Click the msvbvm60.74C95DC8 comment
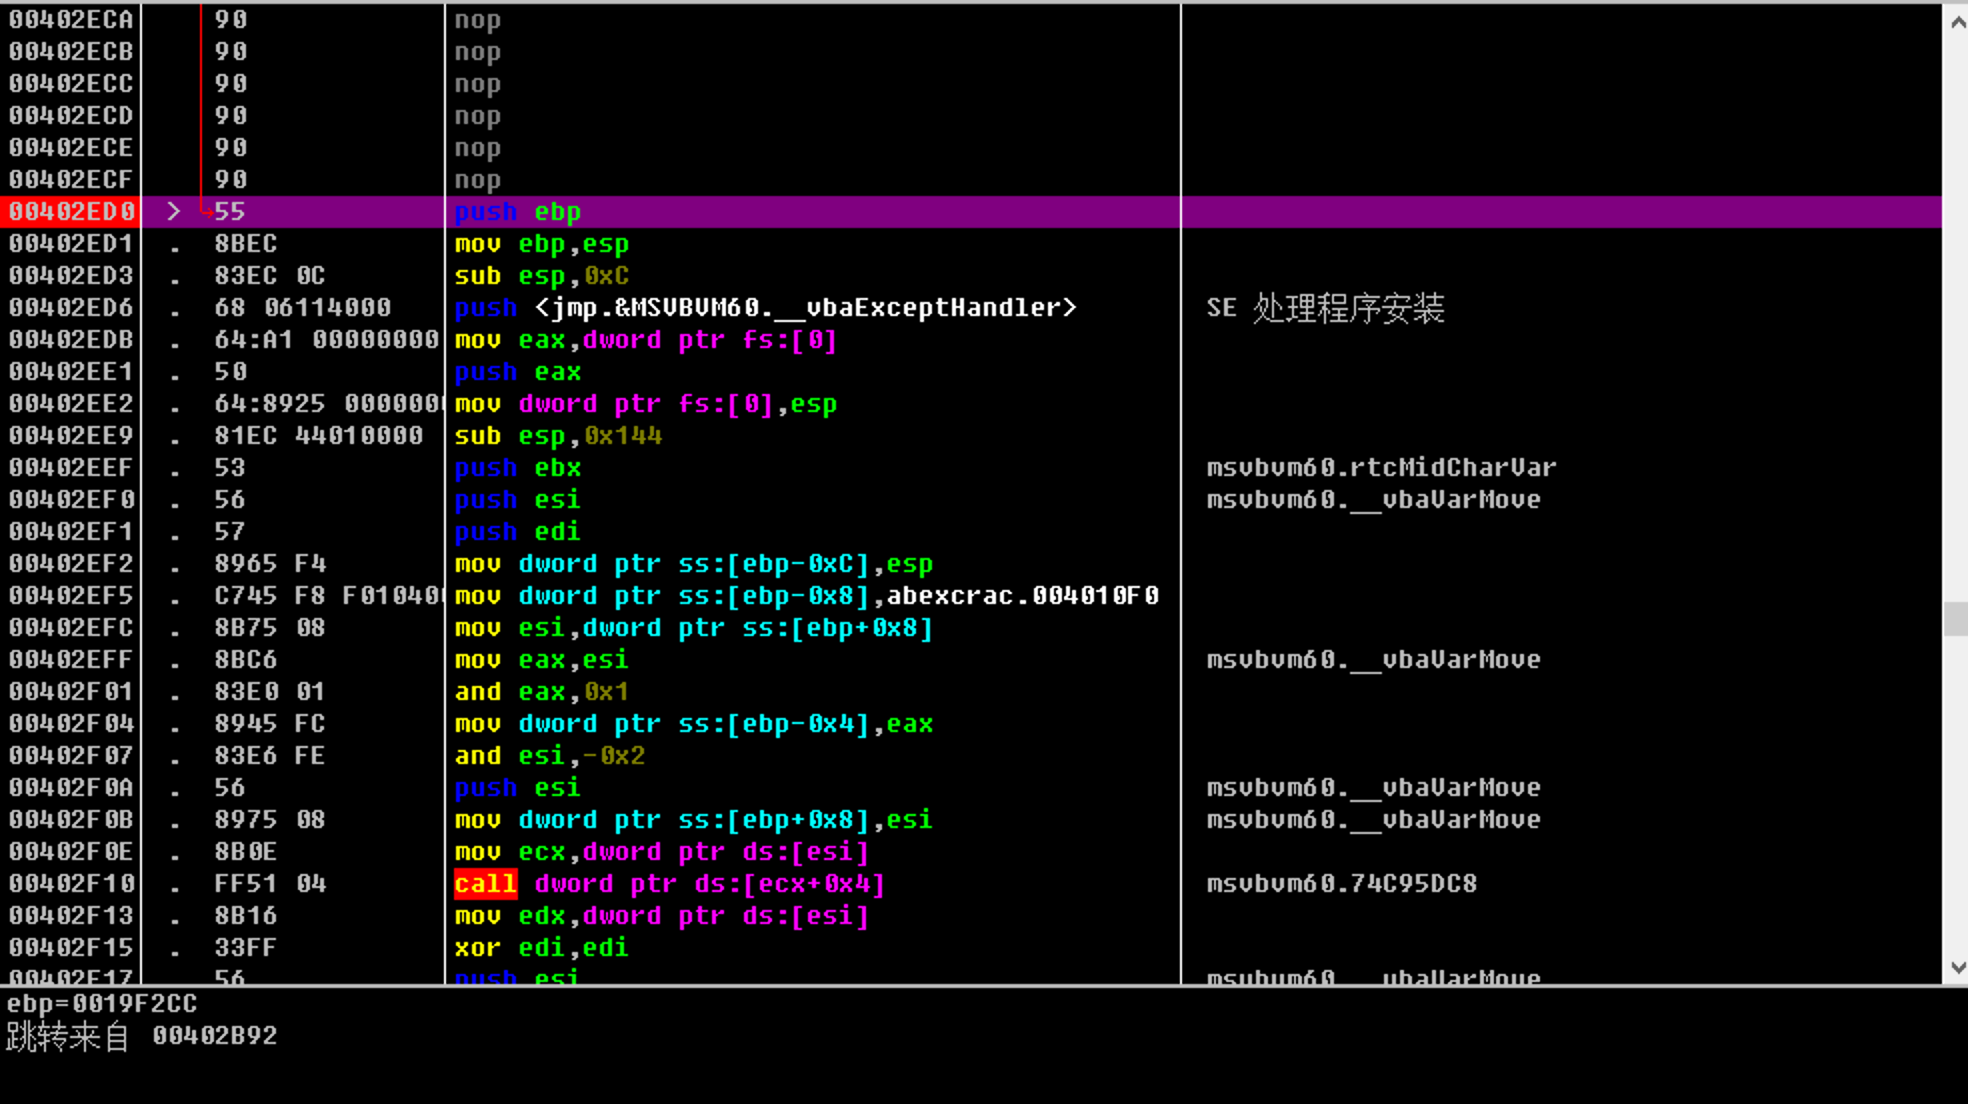The height and width of the screenshot is (1104, 1968). tap(1341, 884)
